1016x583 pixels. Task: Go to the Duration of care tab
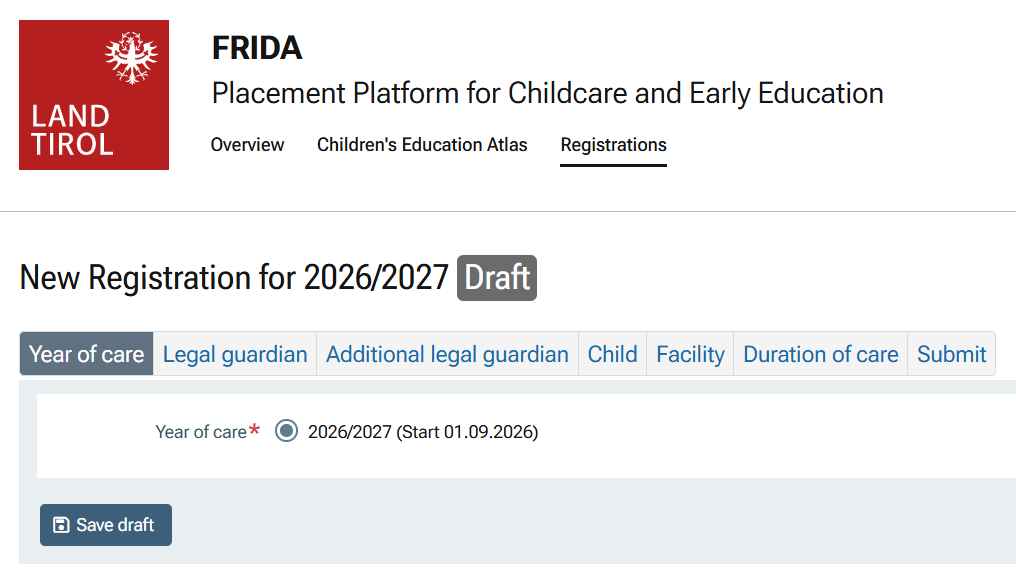820,354
